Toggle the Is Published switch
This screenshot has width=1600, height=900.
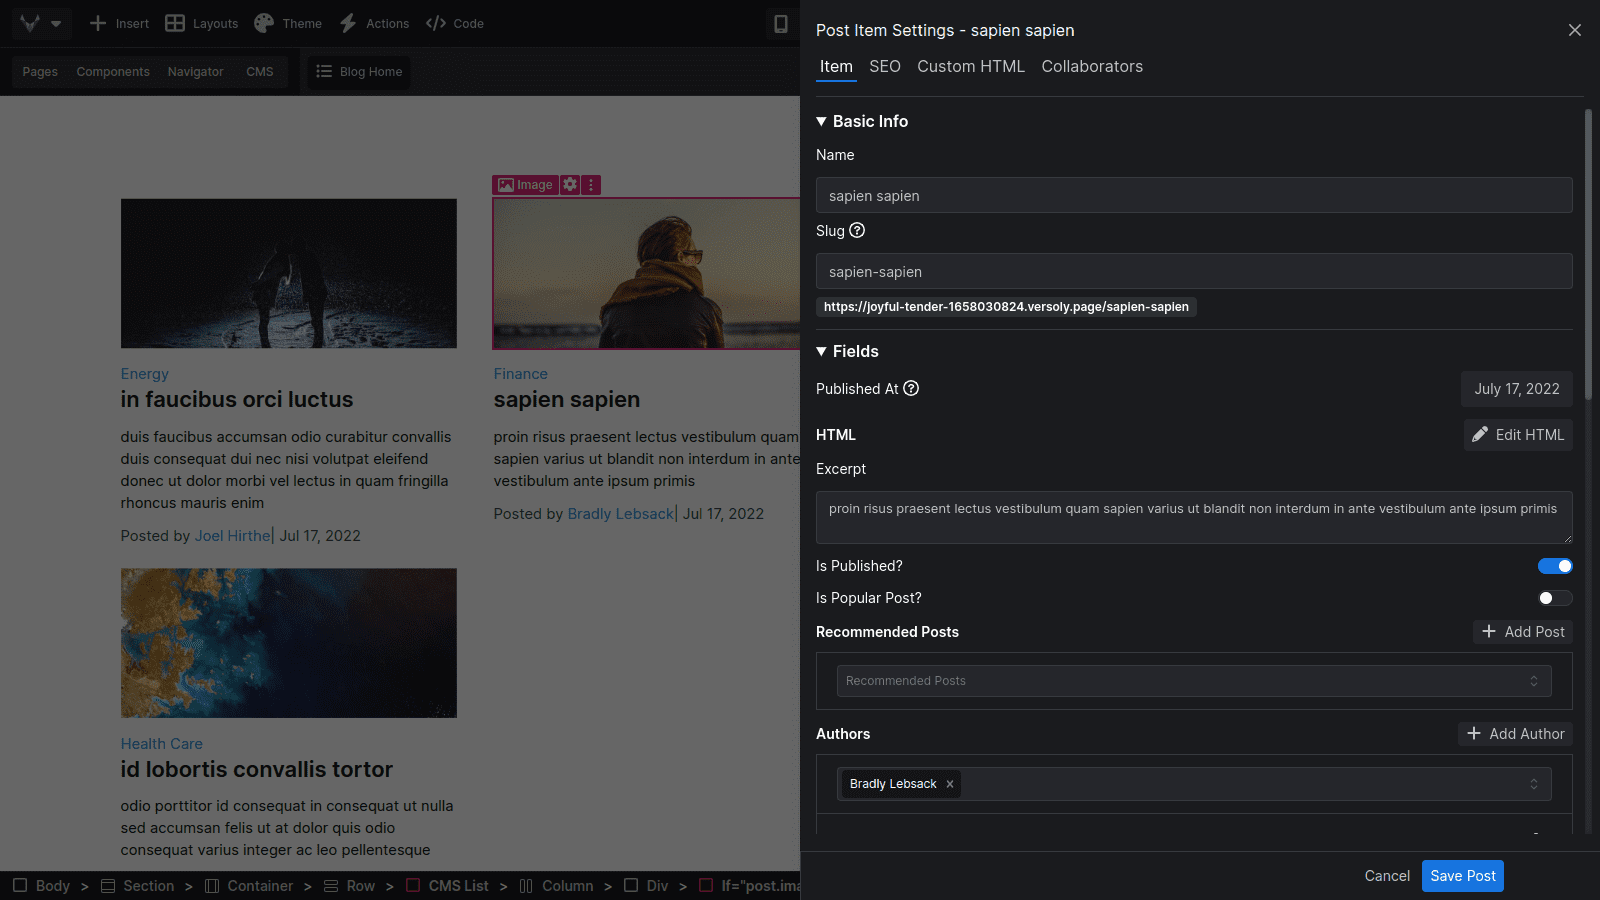coord(1555,566)
